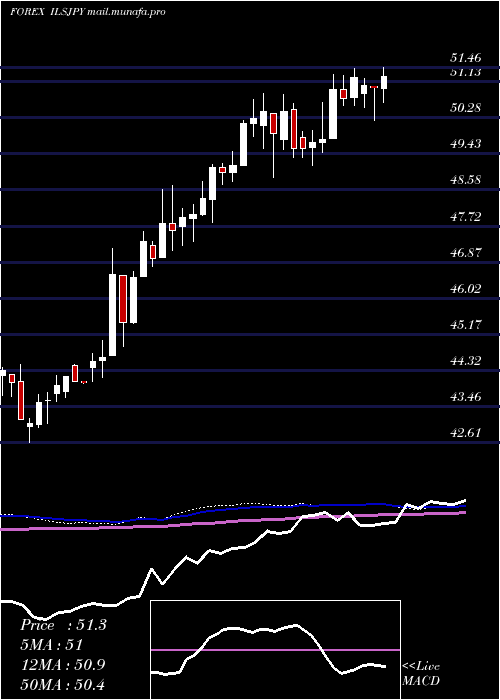Click the <<Live MACD label

coord(421,674)
